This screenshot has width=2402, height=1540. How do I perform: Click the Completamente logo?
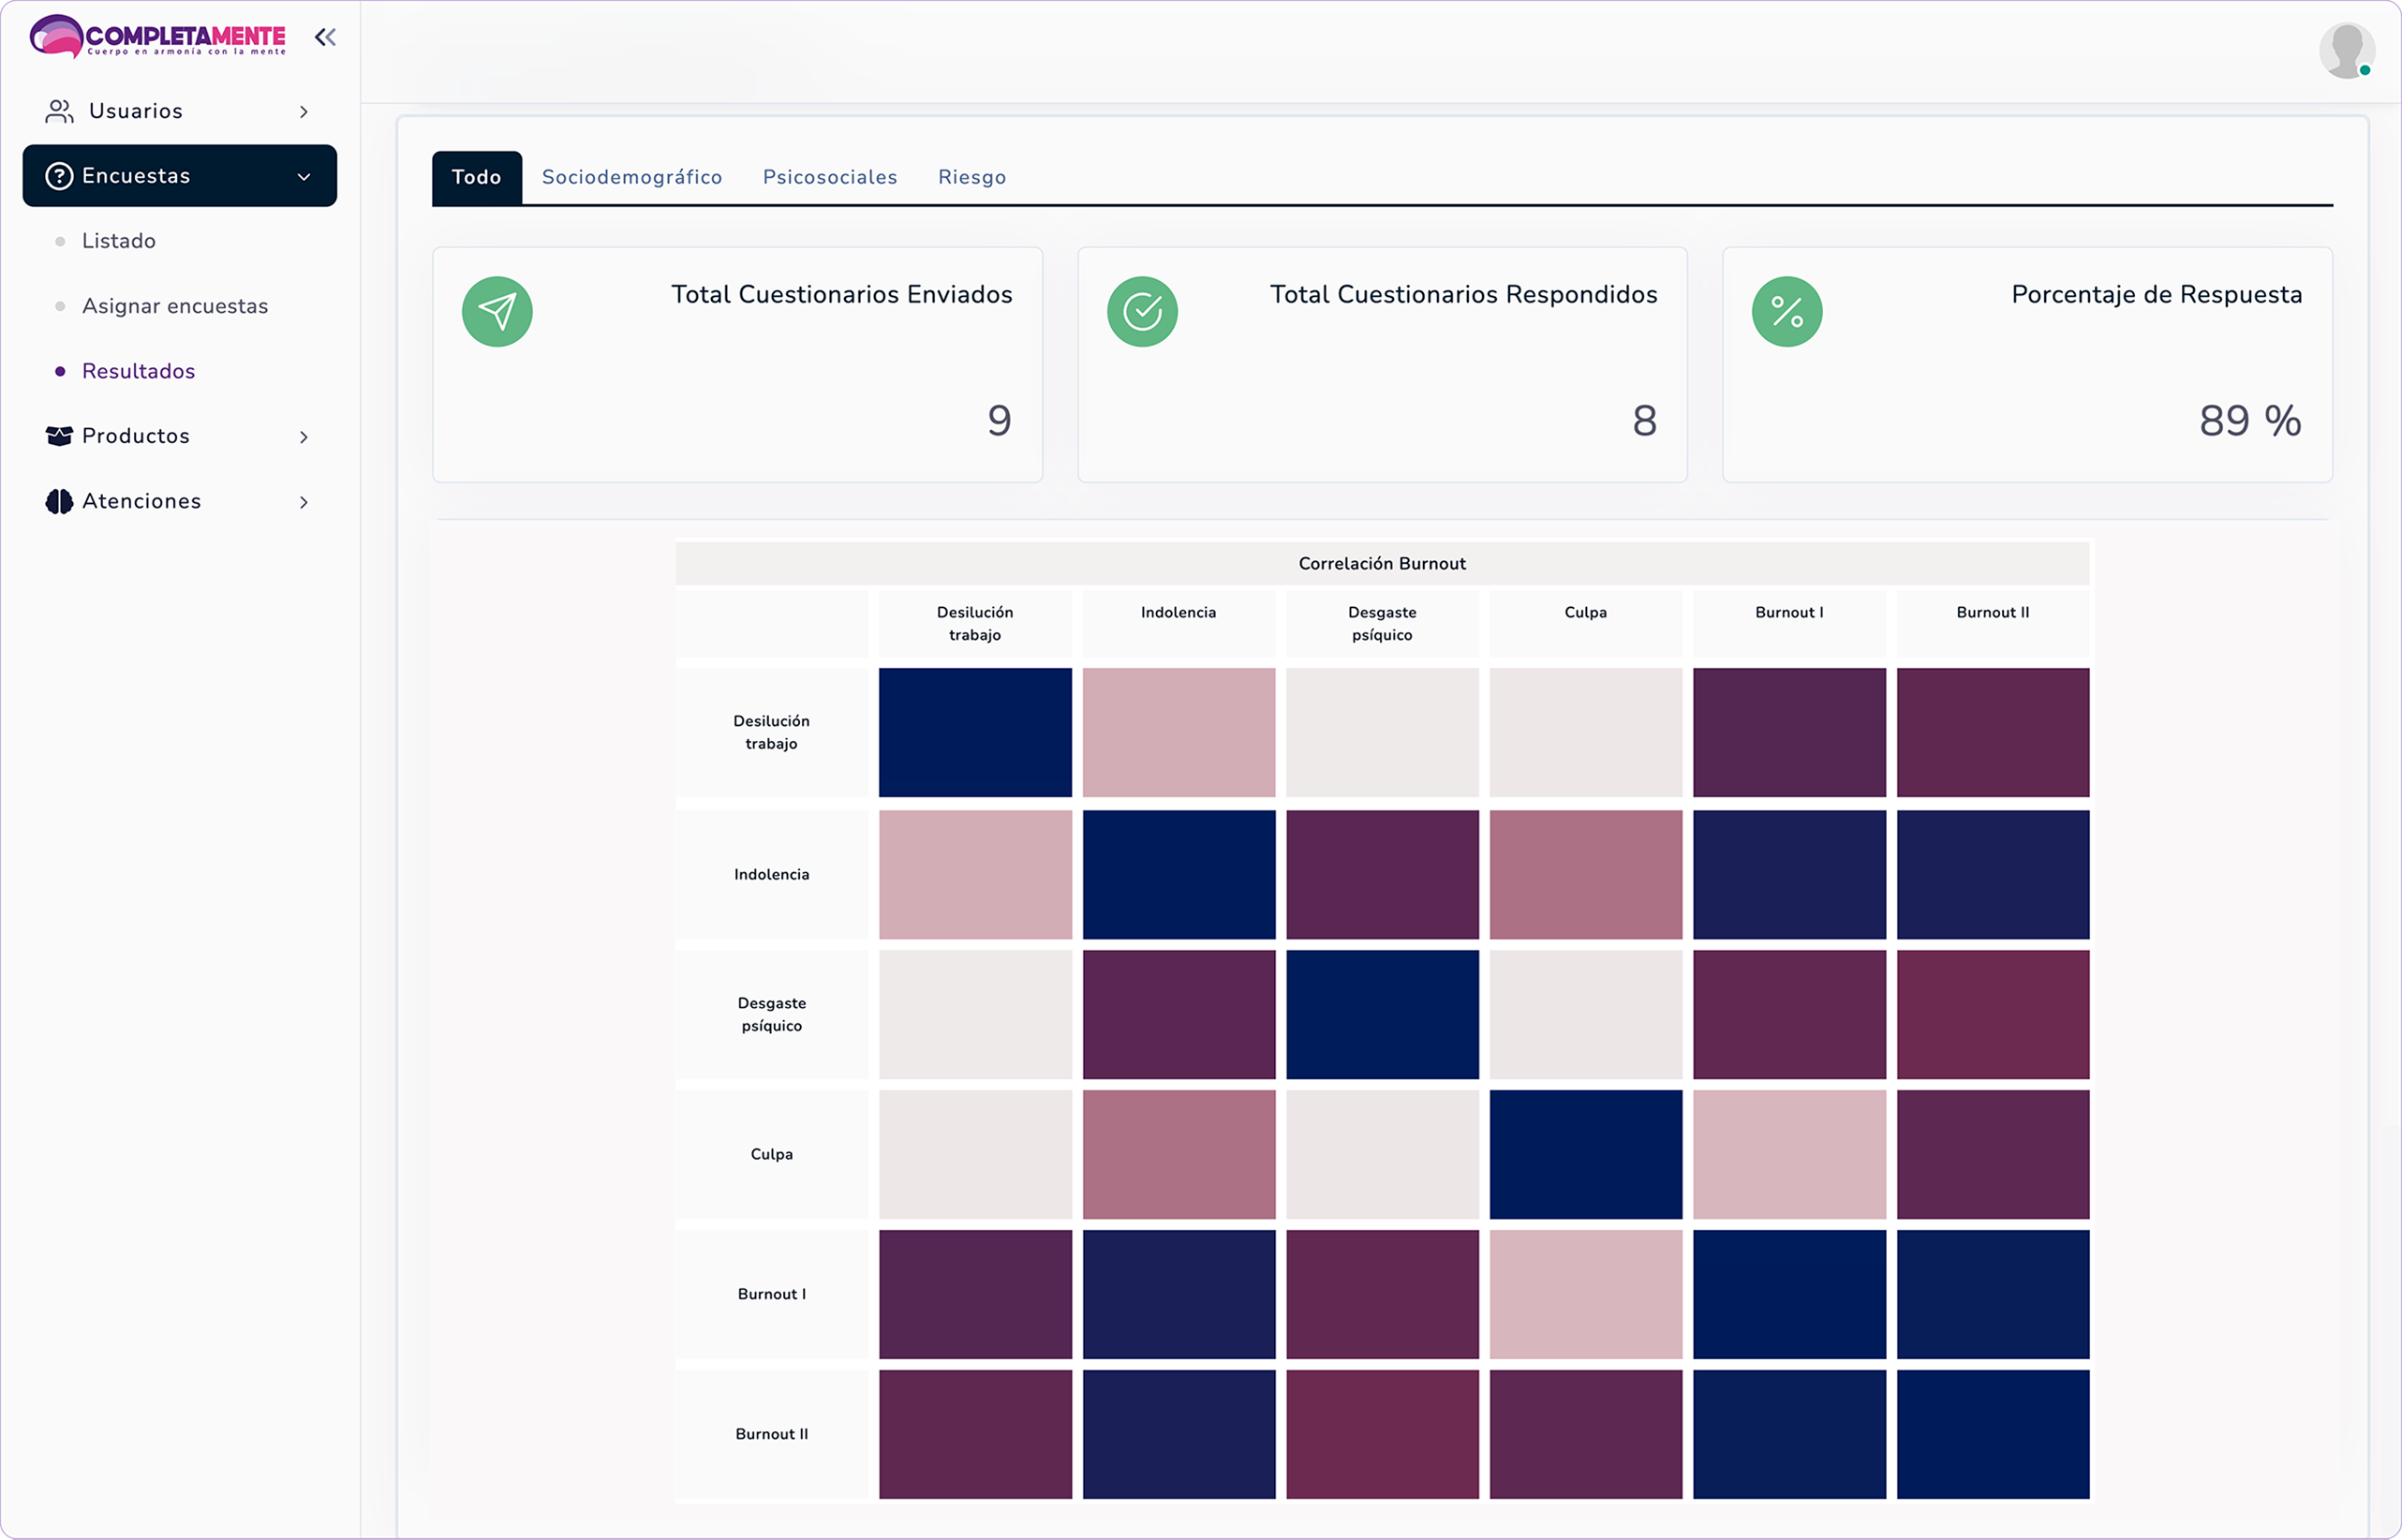click(x=158, y=37)
